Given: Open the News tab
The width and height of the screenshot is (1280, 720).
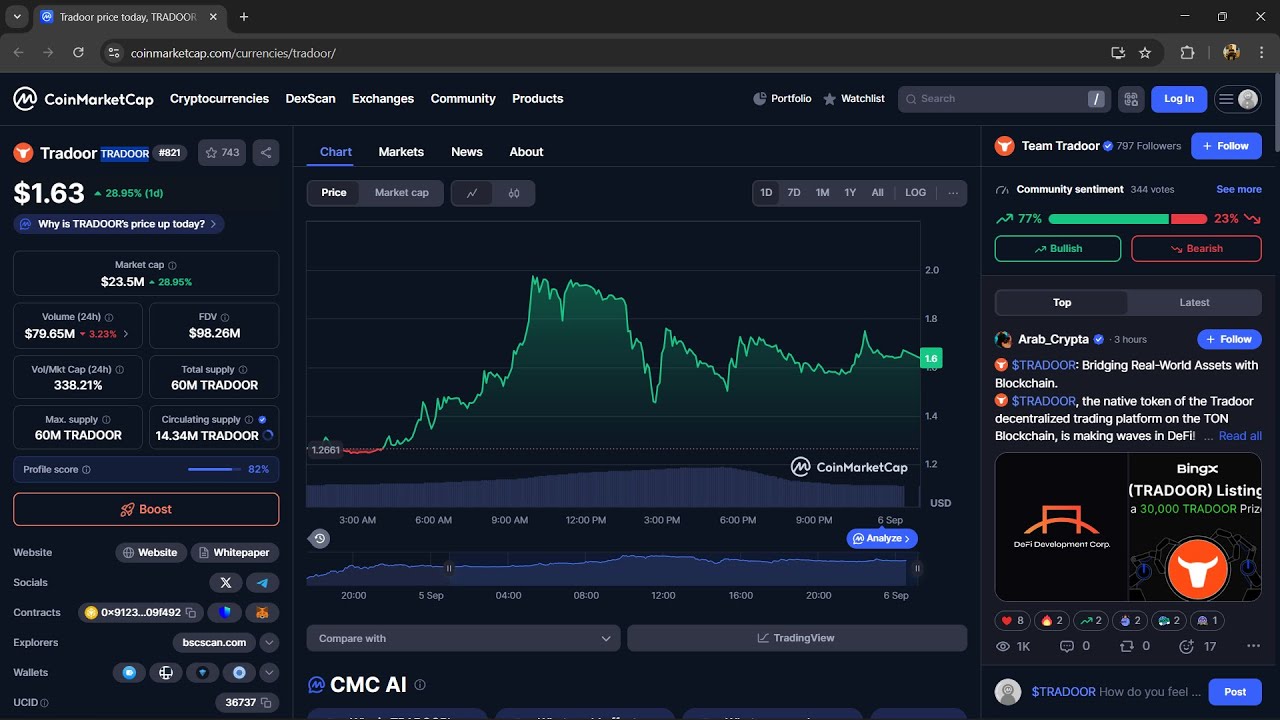Looking at the screenshot, I should pyautogui.click(x=467, y=152).
